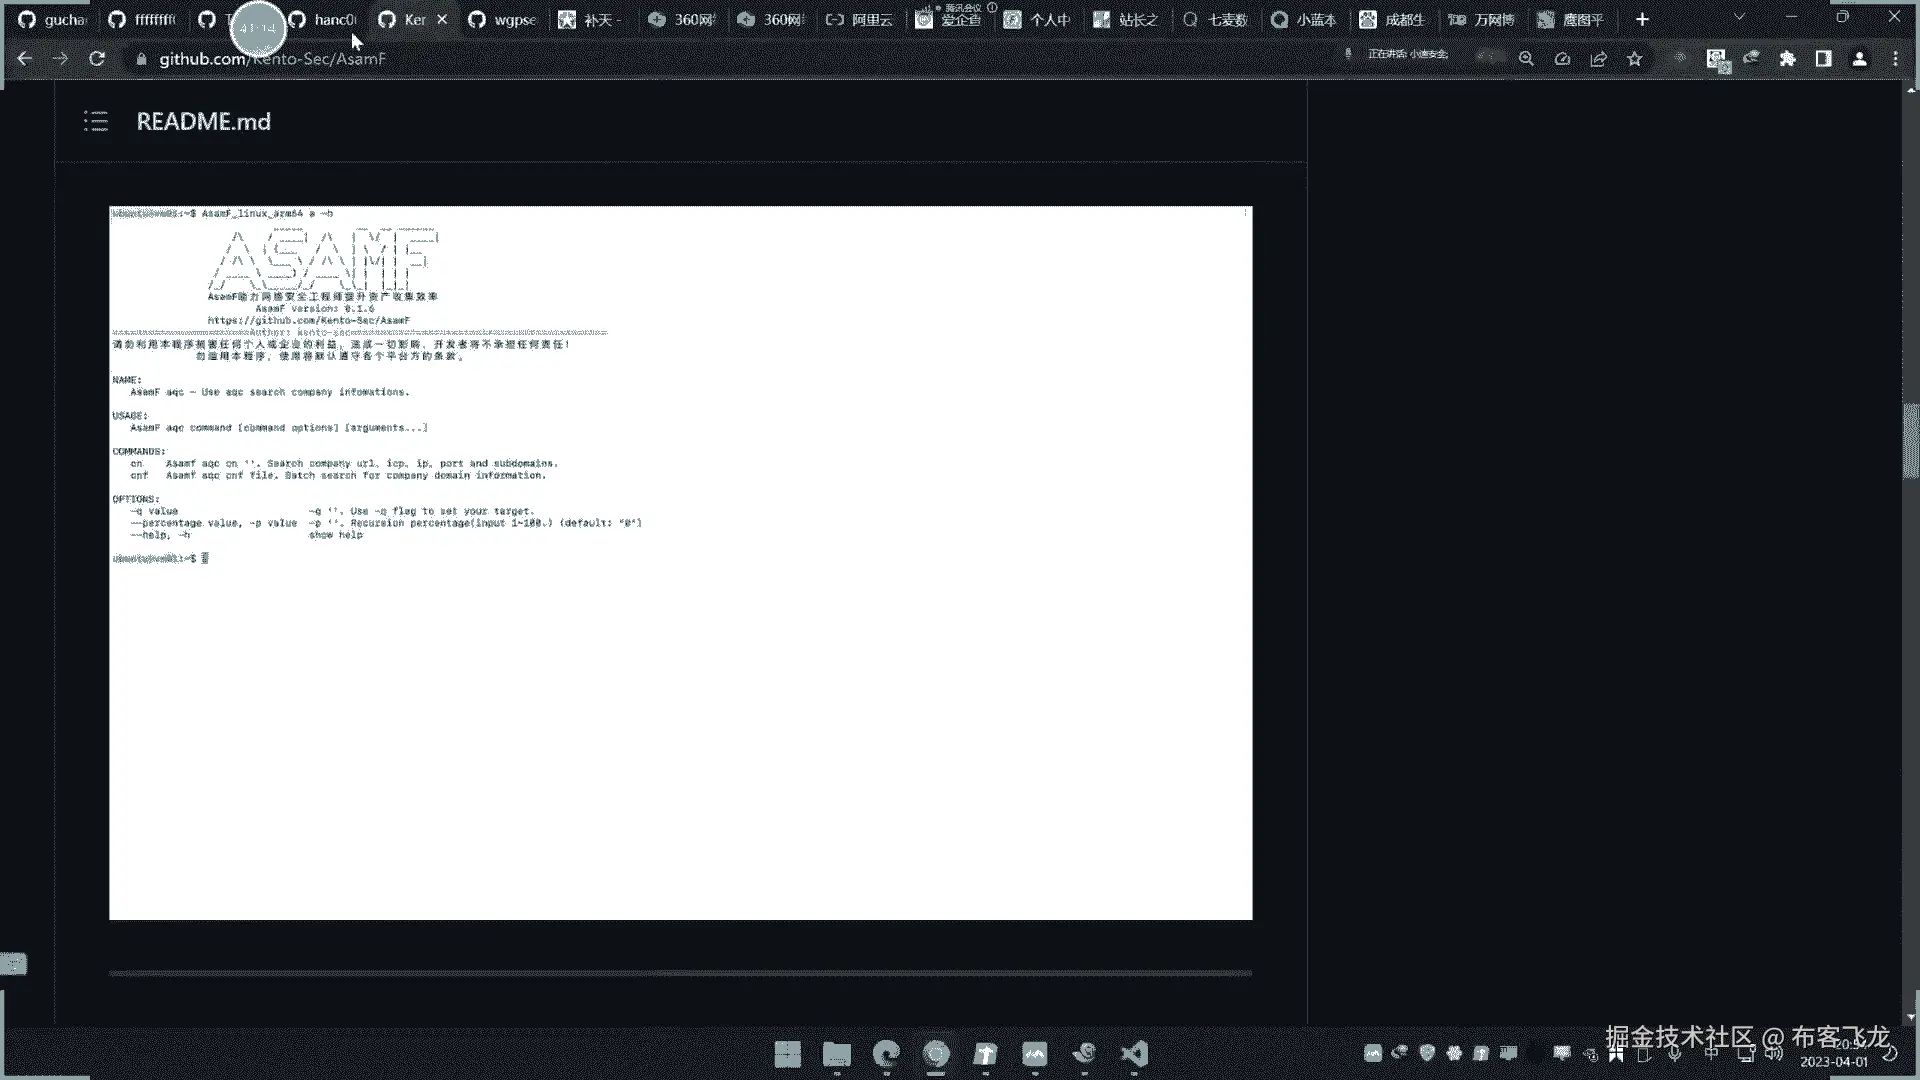Image resolution: width=1920 pixels, height=1080 pixels.
Task: Open the Chrome extensions puzzle icon
Action: pos(1787,59)
